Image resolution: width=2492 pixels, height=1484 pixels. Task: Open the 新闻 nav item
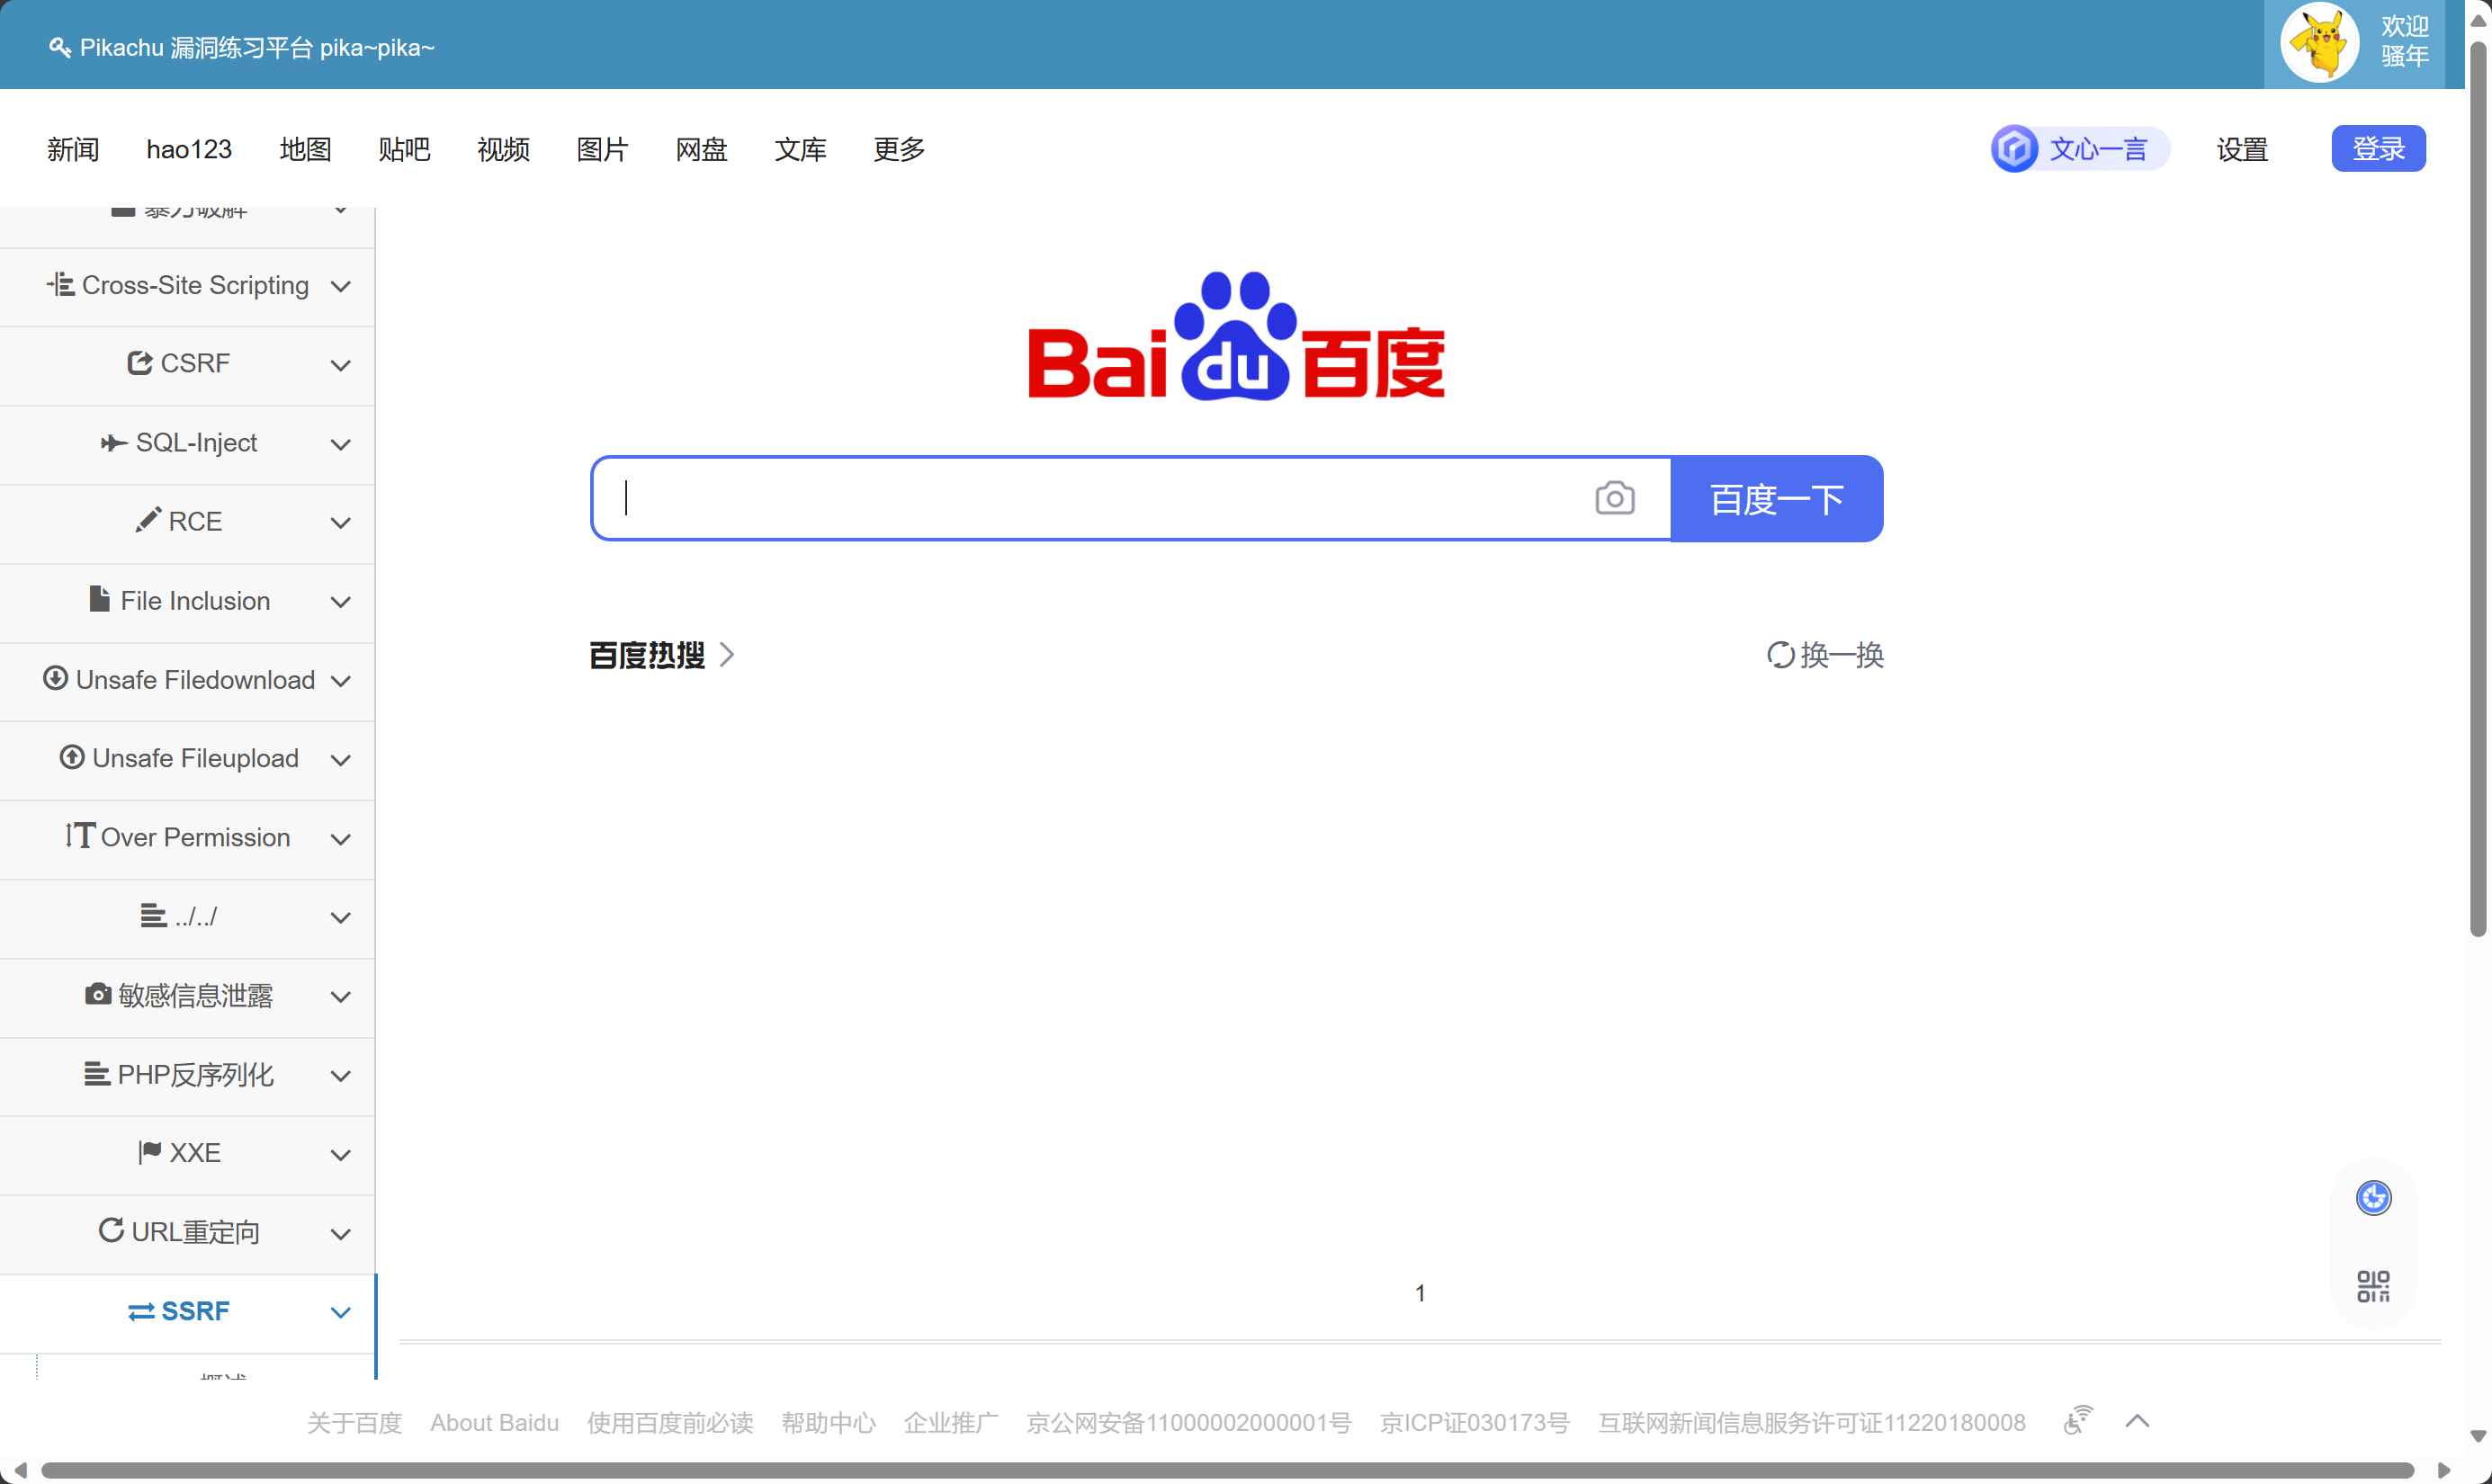pos(73,149)
